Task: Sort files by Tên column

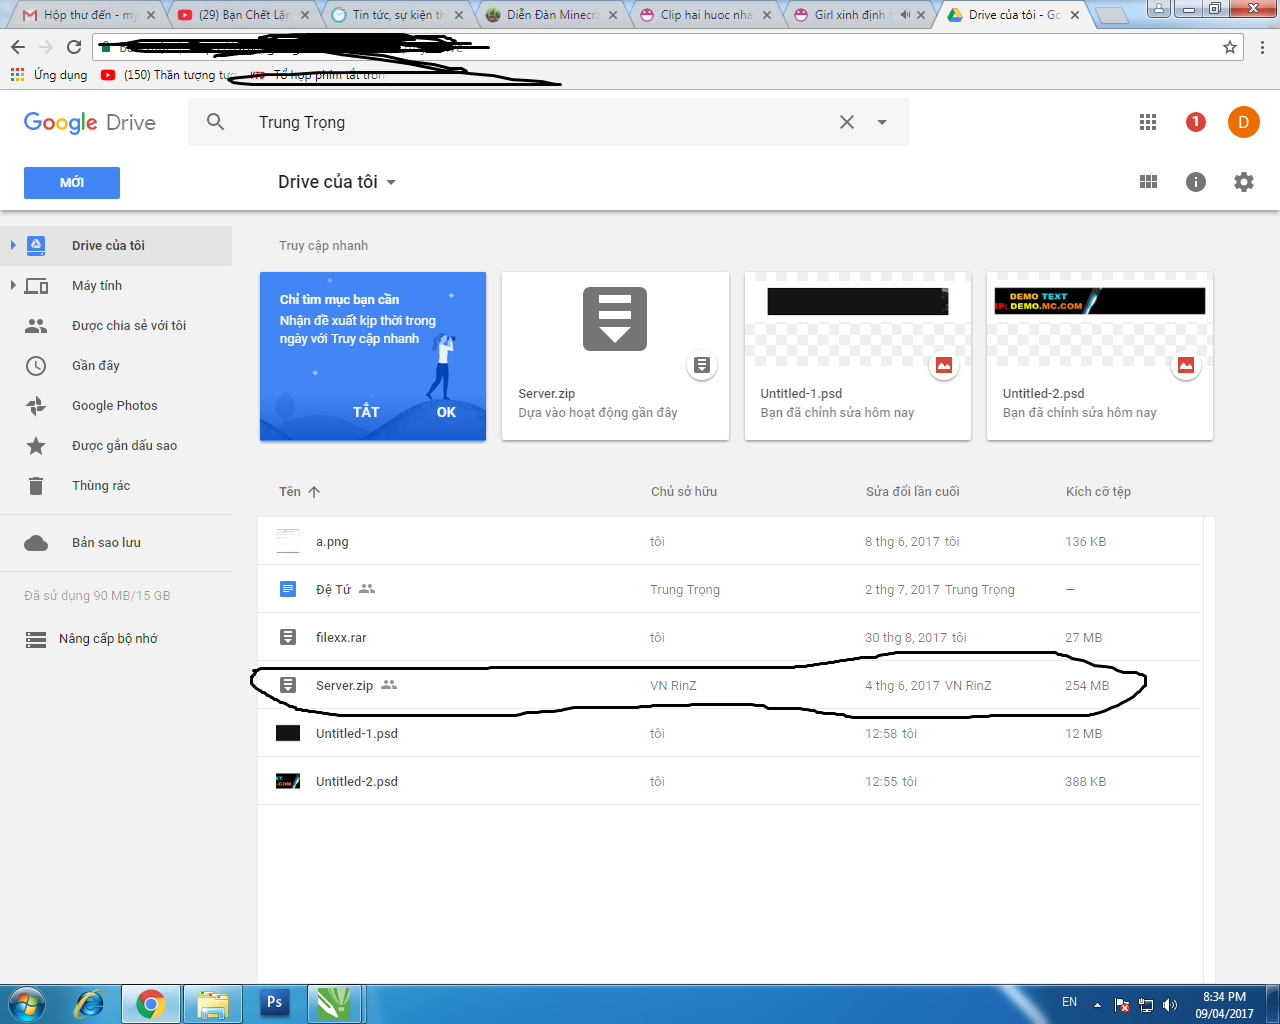Action: 299,492
